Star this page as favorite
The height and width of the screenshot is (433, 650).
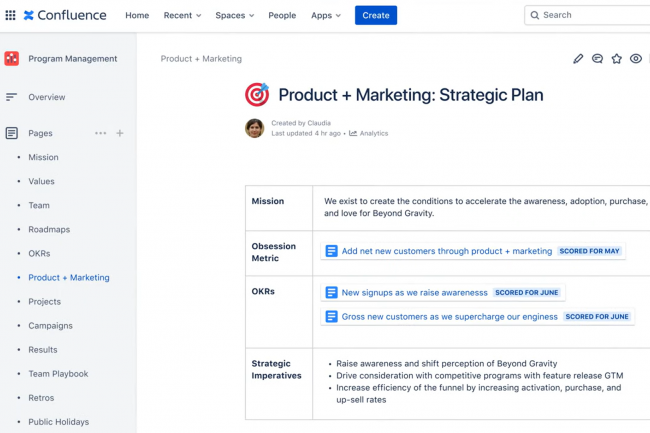click(616, 59)
